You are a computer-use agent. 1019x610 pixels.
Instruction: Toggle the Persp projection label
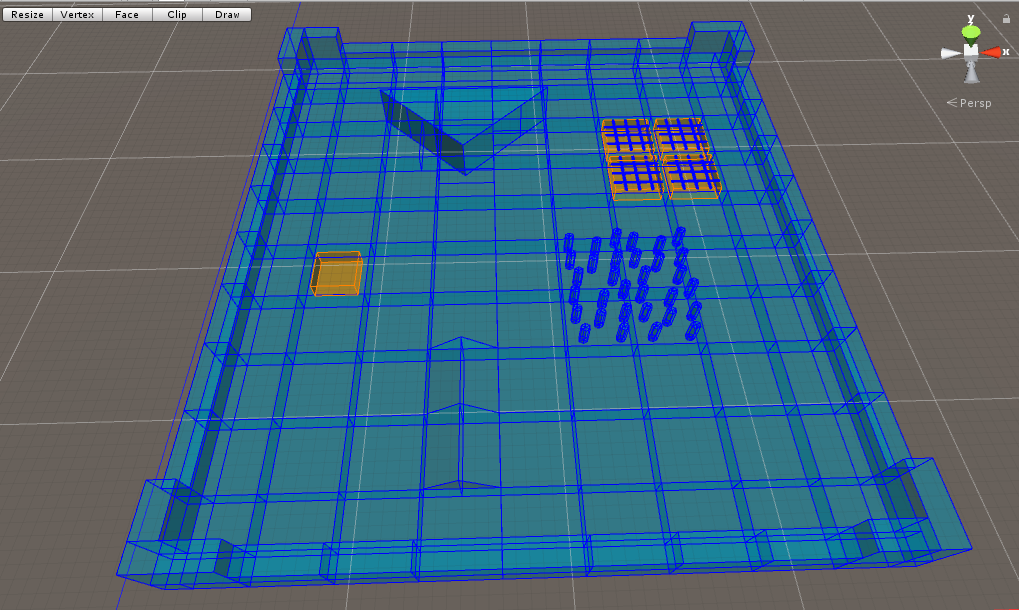point(969,103)
